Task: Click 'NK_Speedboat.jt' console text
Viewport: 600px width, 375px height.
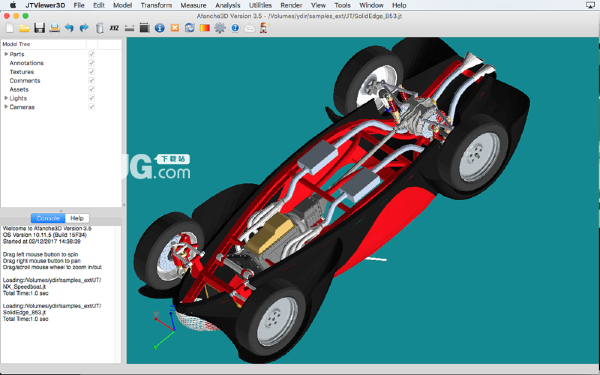Action: click(24, 286)
